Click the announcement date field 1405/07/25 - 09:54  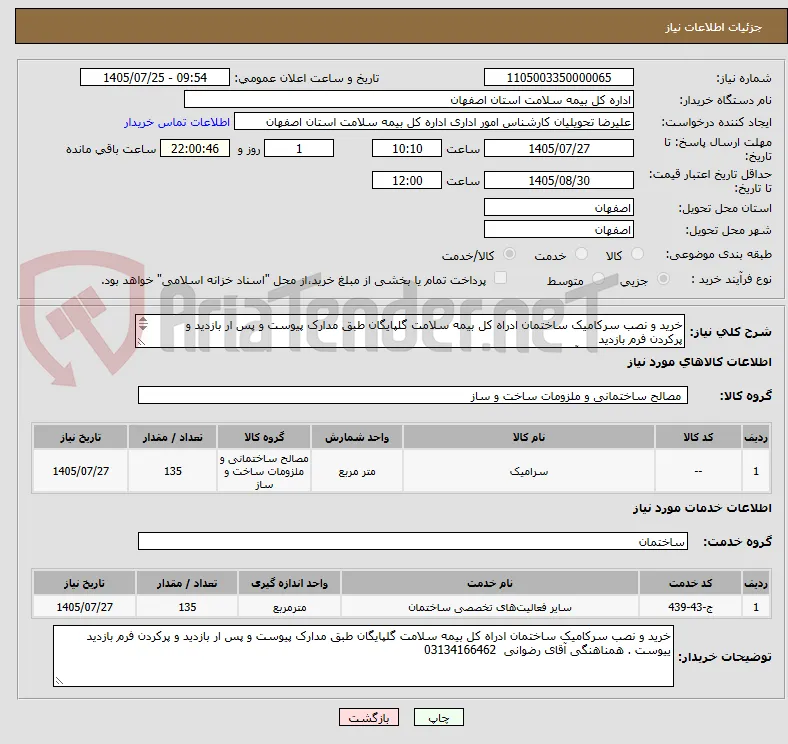[155, 77]
